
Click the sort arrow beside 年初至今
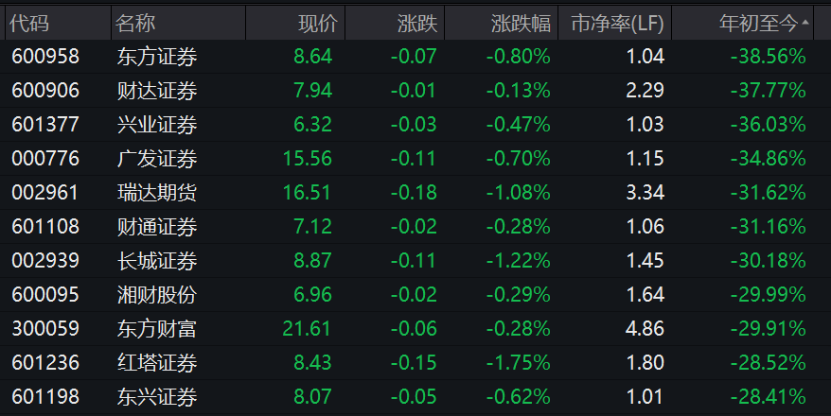click(806, 21)
